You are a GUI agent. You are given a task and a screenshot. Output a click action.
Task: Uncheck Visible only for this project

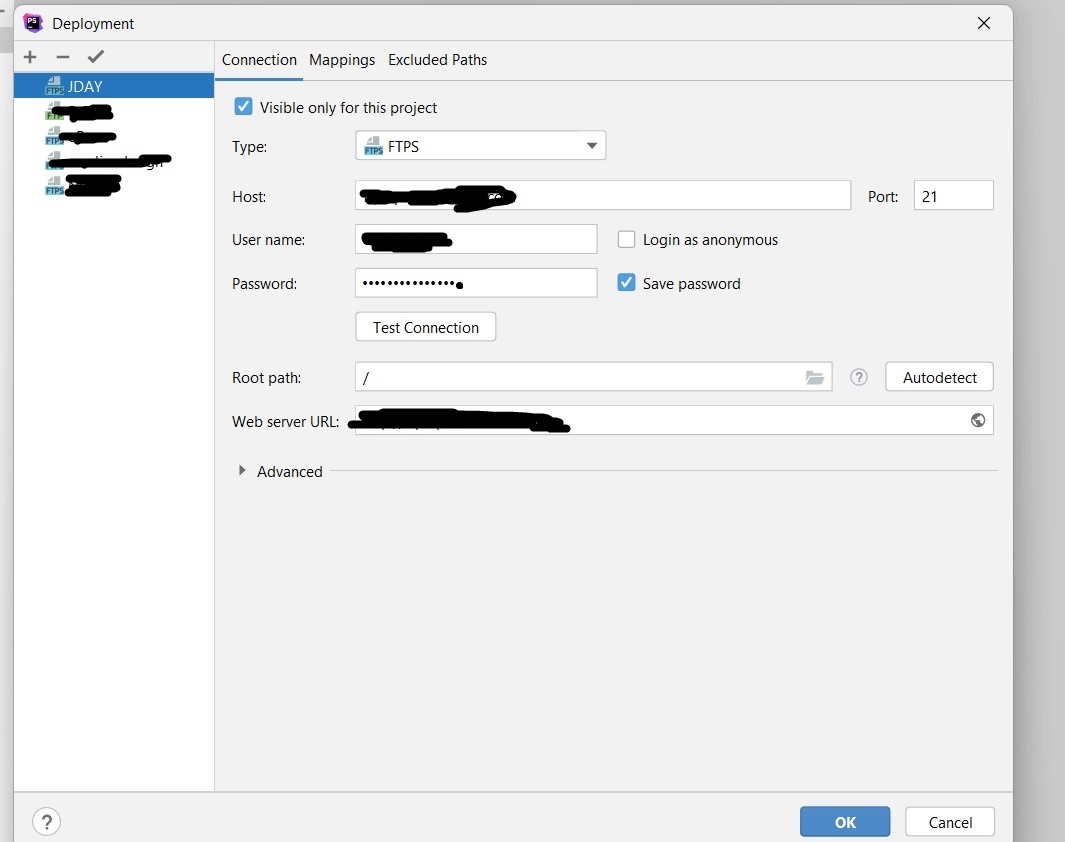coord(243,106)
